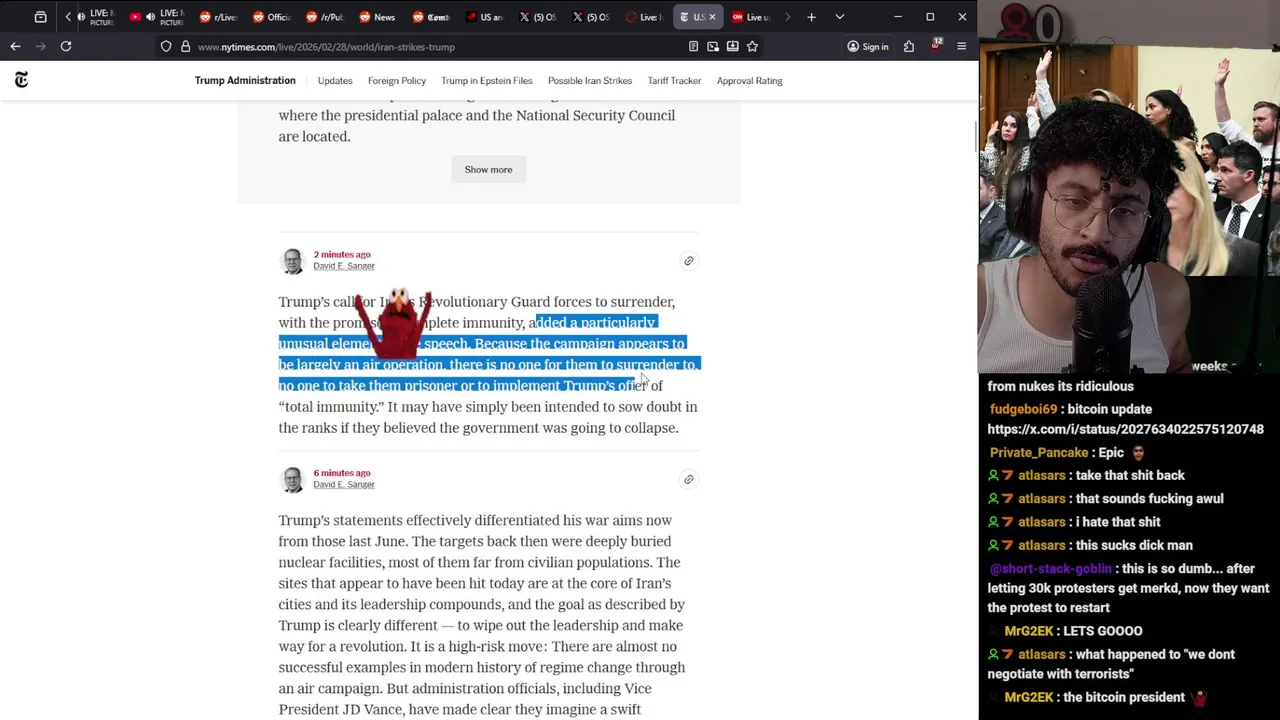1280x720 pixels.
Task: Click the '2 minutes ago' timestamp
Action: 342,254
